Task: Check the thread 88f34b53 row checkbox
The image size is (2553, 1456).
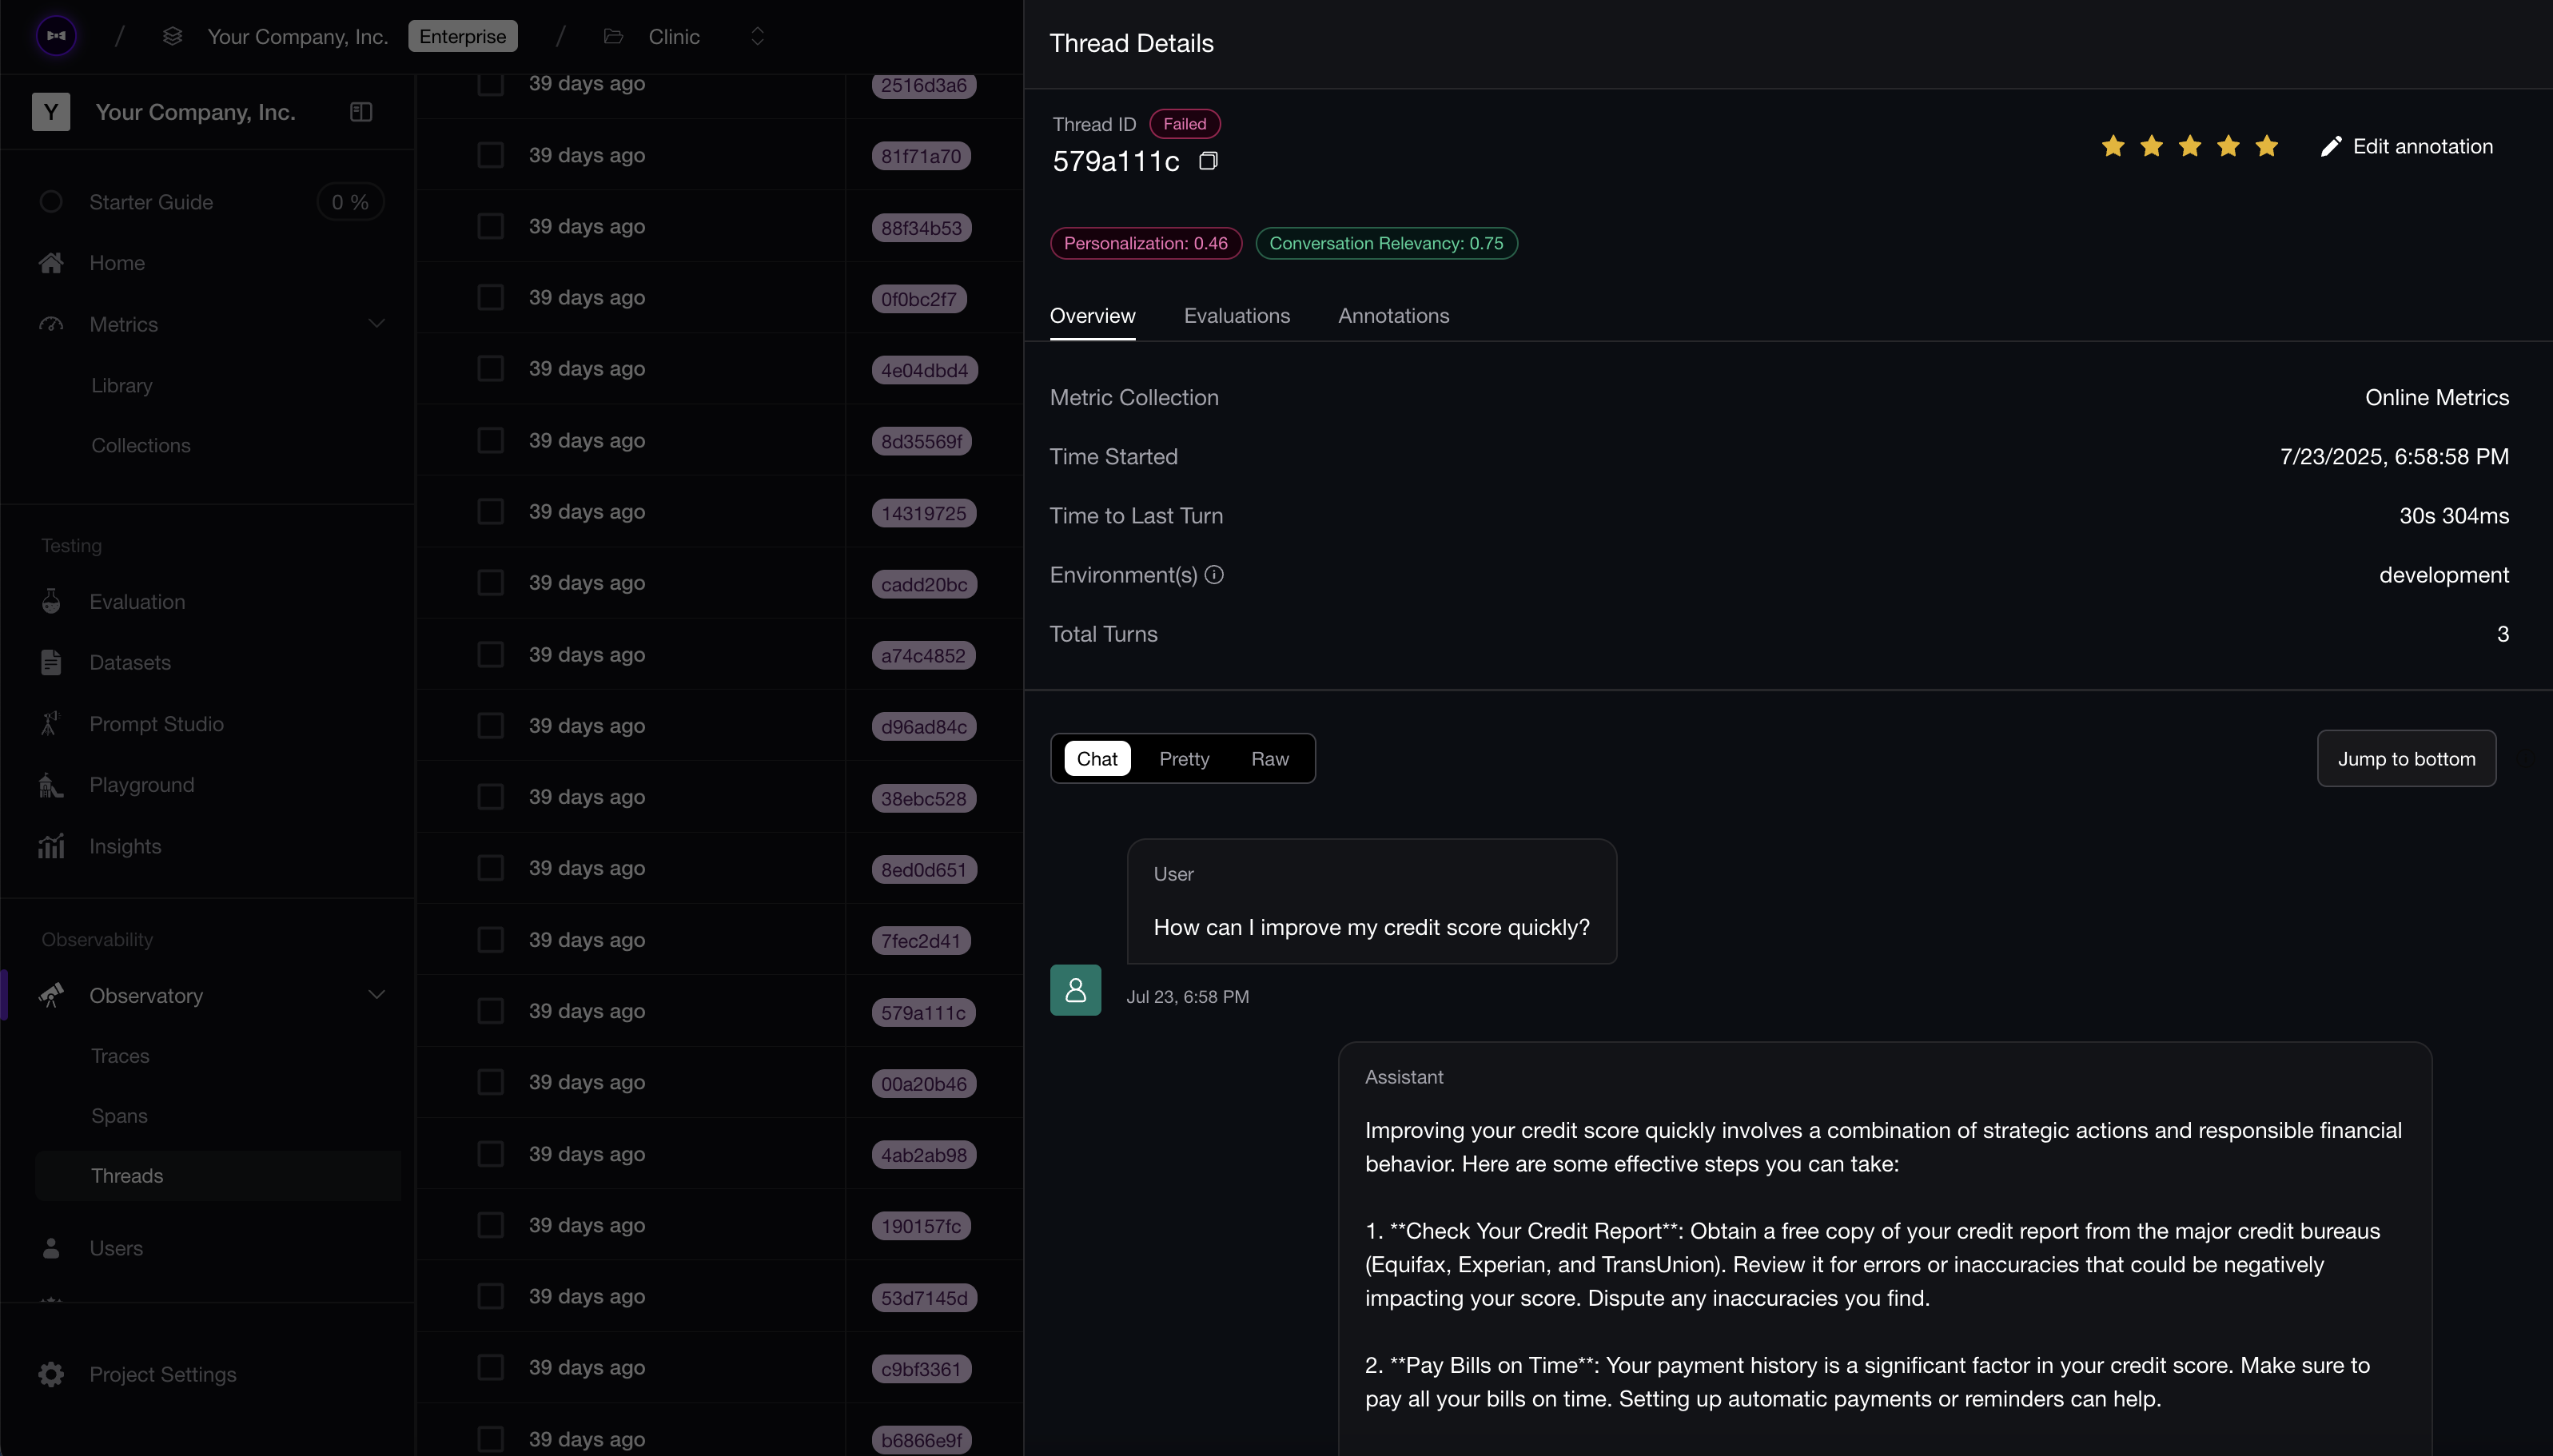Action: click(x=490, y=226)
